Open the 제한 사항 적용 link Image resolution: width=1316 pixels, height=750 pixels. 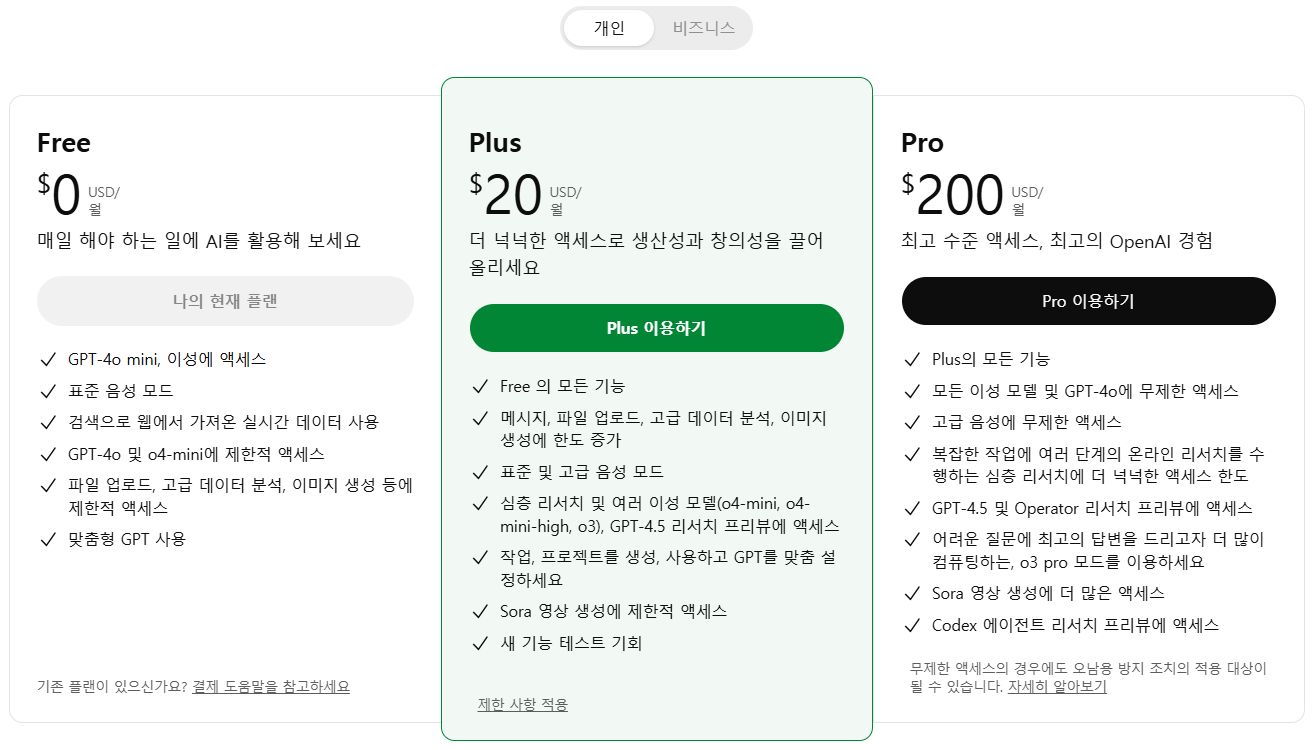tap(521, 703)
